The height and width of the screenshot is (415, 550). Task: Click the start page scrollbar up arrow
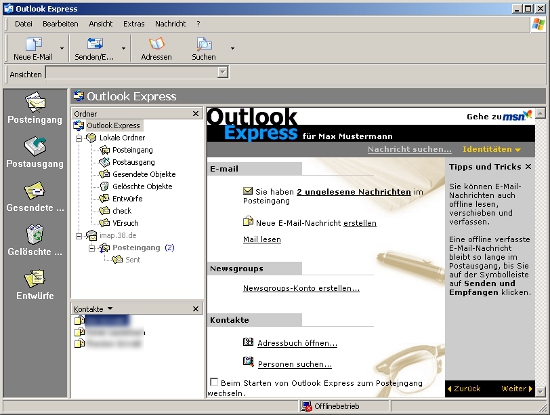point(540,113)
